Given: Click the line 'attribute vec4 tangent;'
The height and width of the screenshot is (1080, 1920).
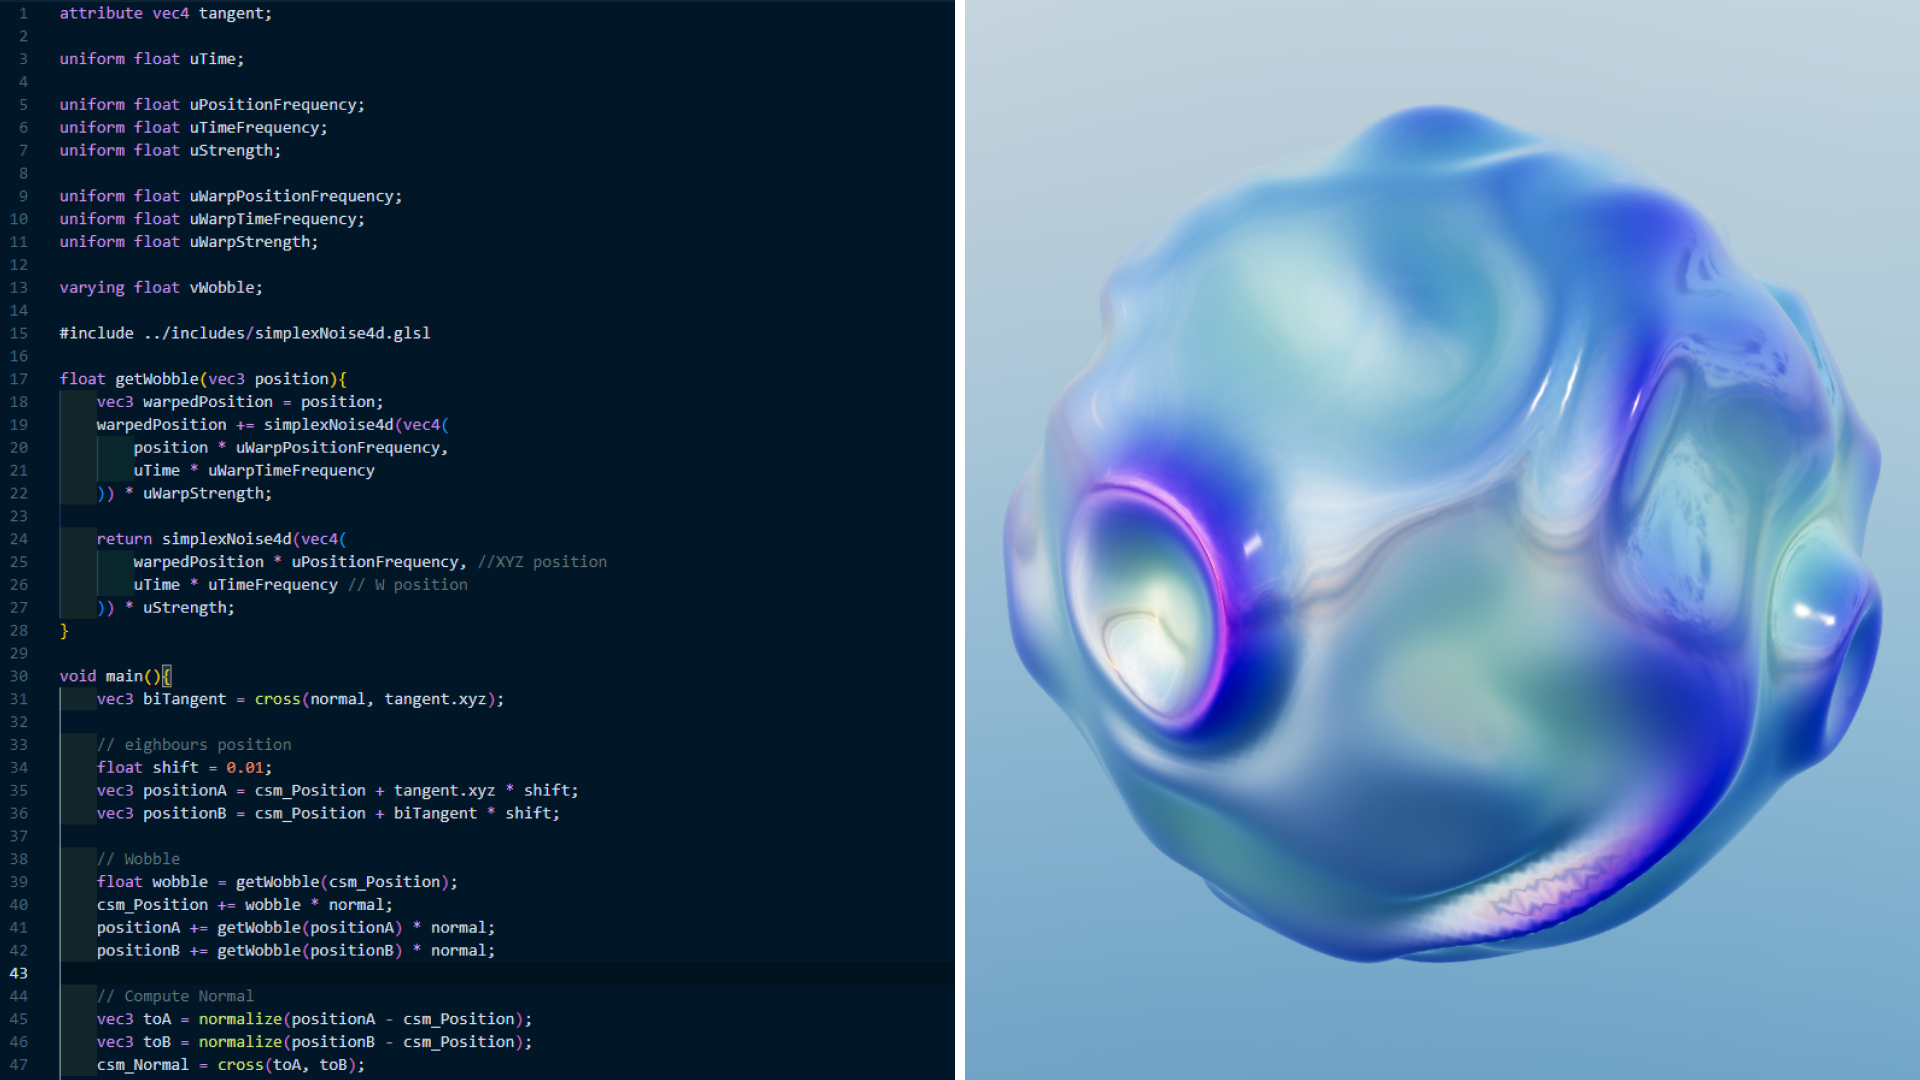Looking at the screenshot, I should 165,13.
